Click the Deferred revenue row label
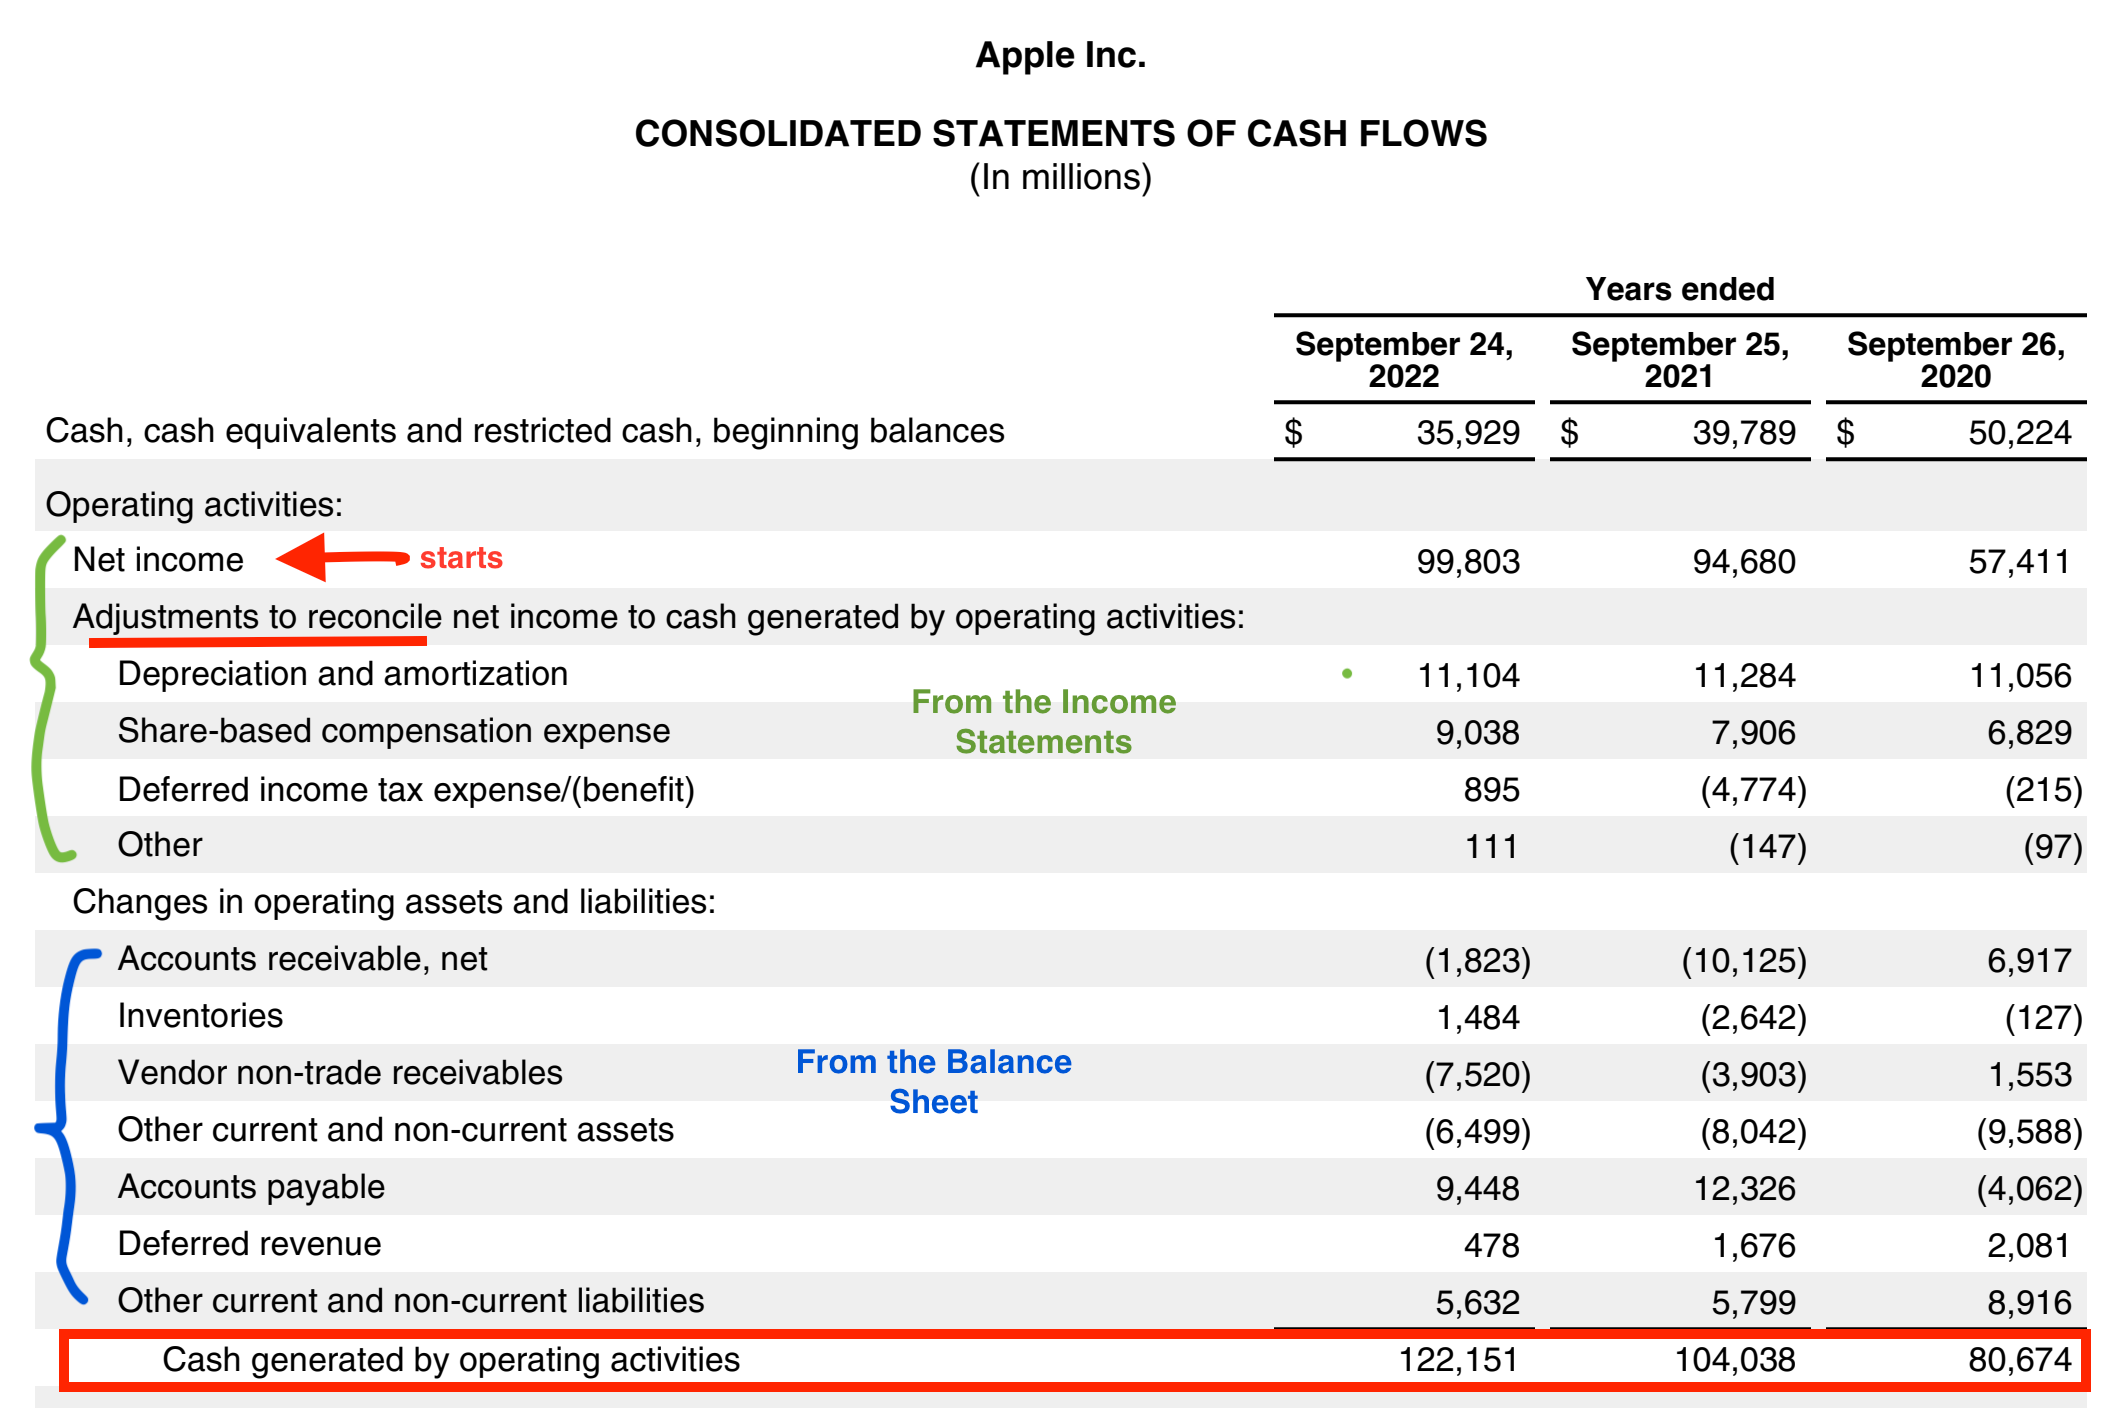The width and height of the screenshot is (2114, 1408). 249,1244
